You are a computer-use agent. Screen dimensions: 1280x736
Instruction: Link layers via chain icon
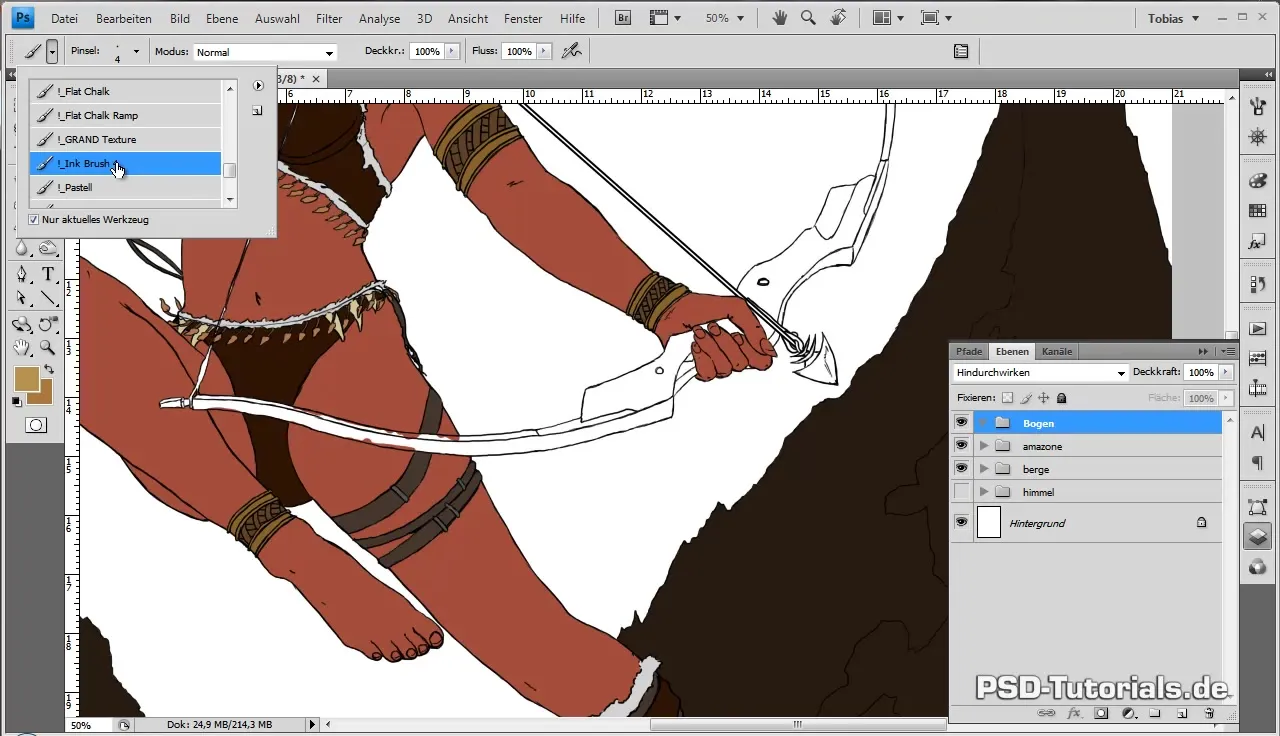1046,713
